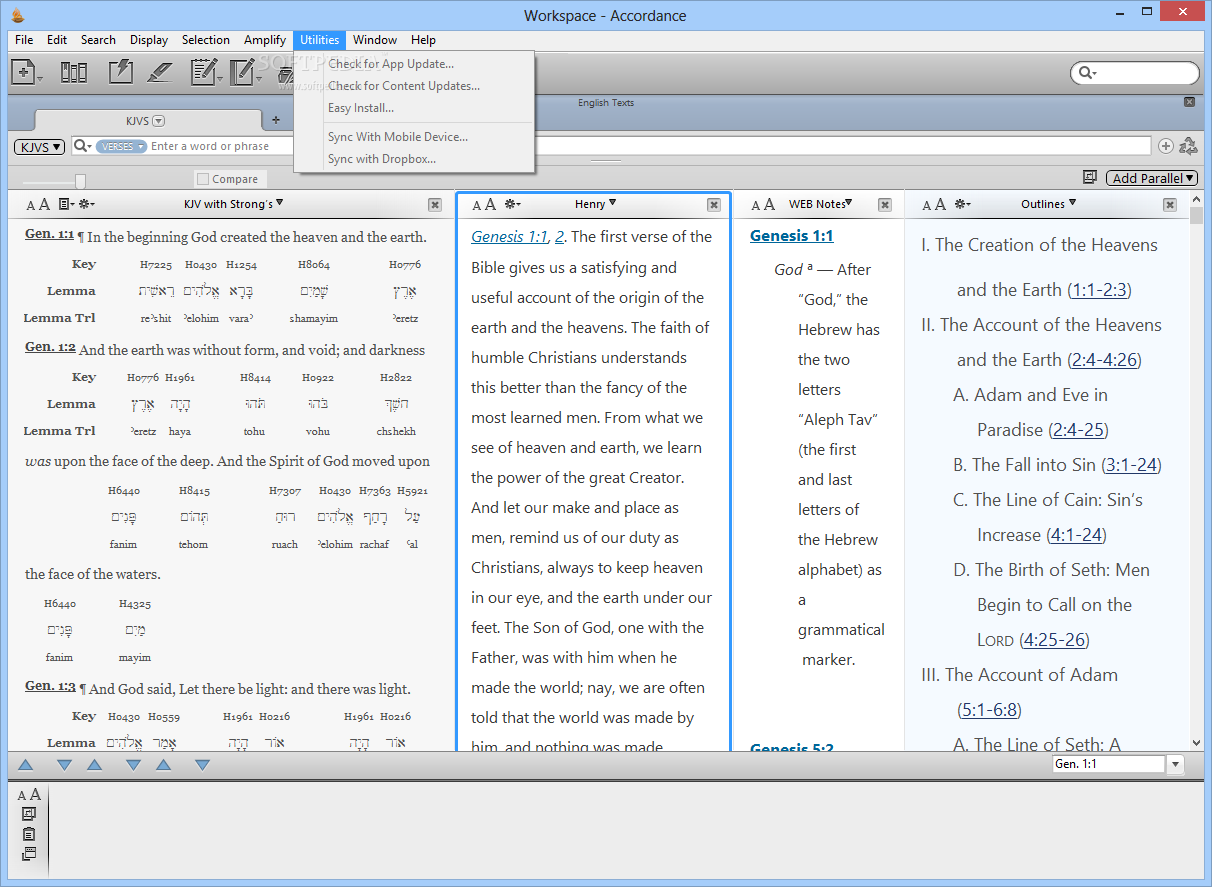The width and height of the screenshot is (1212, 887).
Task: Follow the Genesis 1:1 link in Henry pane
Action: point(509,237)
